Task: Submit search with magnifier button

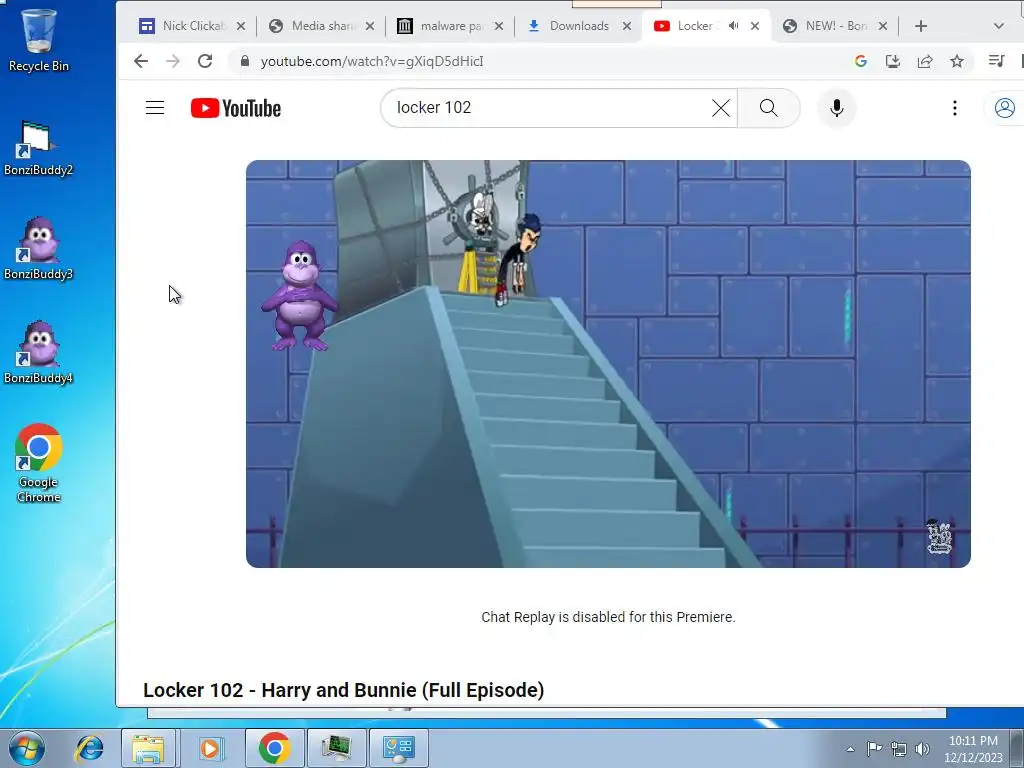Action: pyautogui.click(x=769, y=108)
